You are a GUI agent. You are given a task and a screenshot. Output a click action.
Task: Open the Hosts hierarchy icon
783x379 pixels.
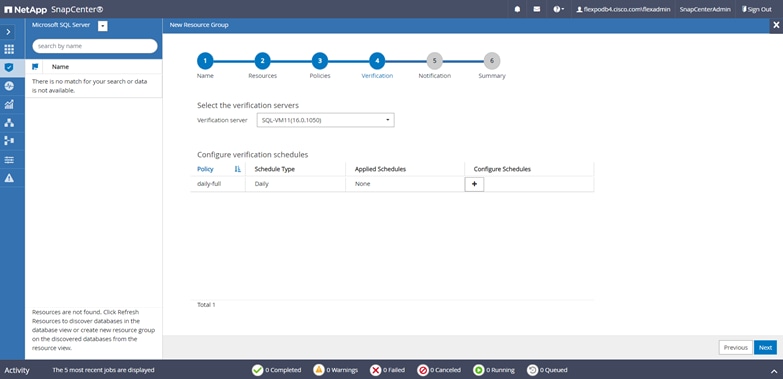click(x=8, y=123)
